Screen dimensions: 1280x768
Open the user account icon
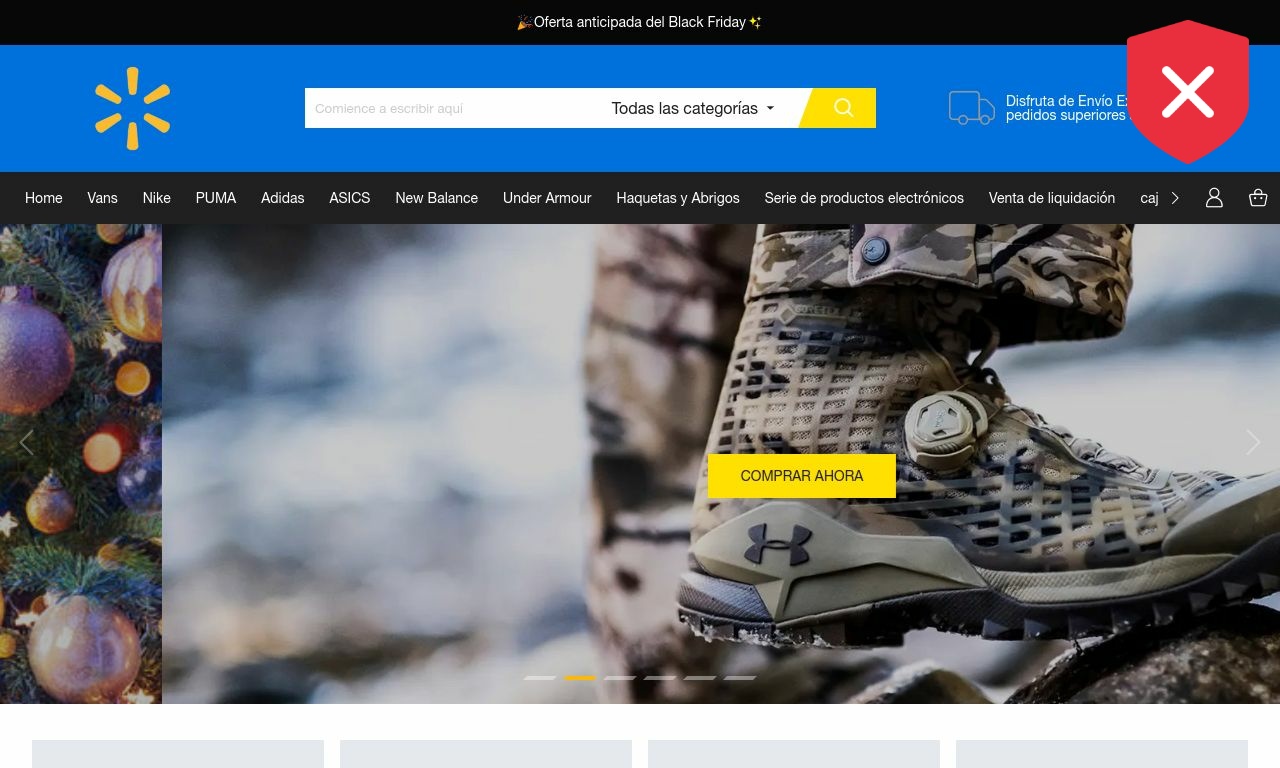pos(1214,198)
